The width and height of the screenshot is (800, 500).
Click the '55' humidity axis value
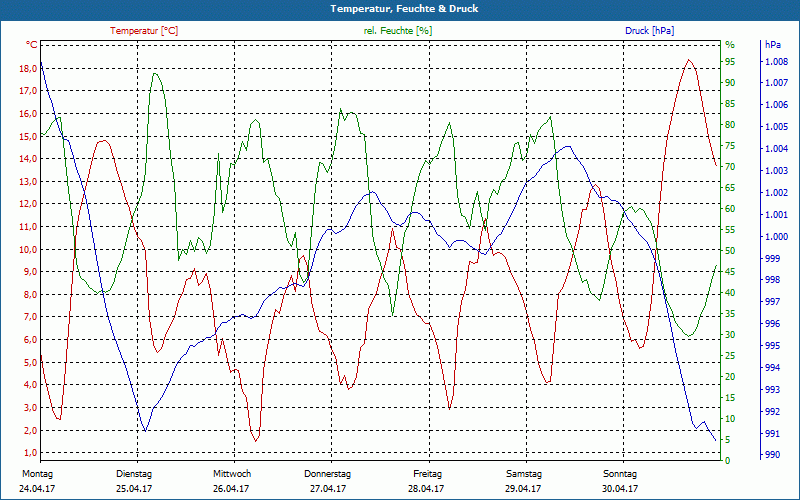pyautogui.click(x=730, y=230)
